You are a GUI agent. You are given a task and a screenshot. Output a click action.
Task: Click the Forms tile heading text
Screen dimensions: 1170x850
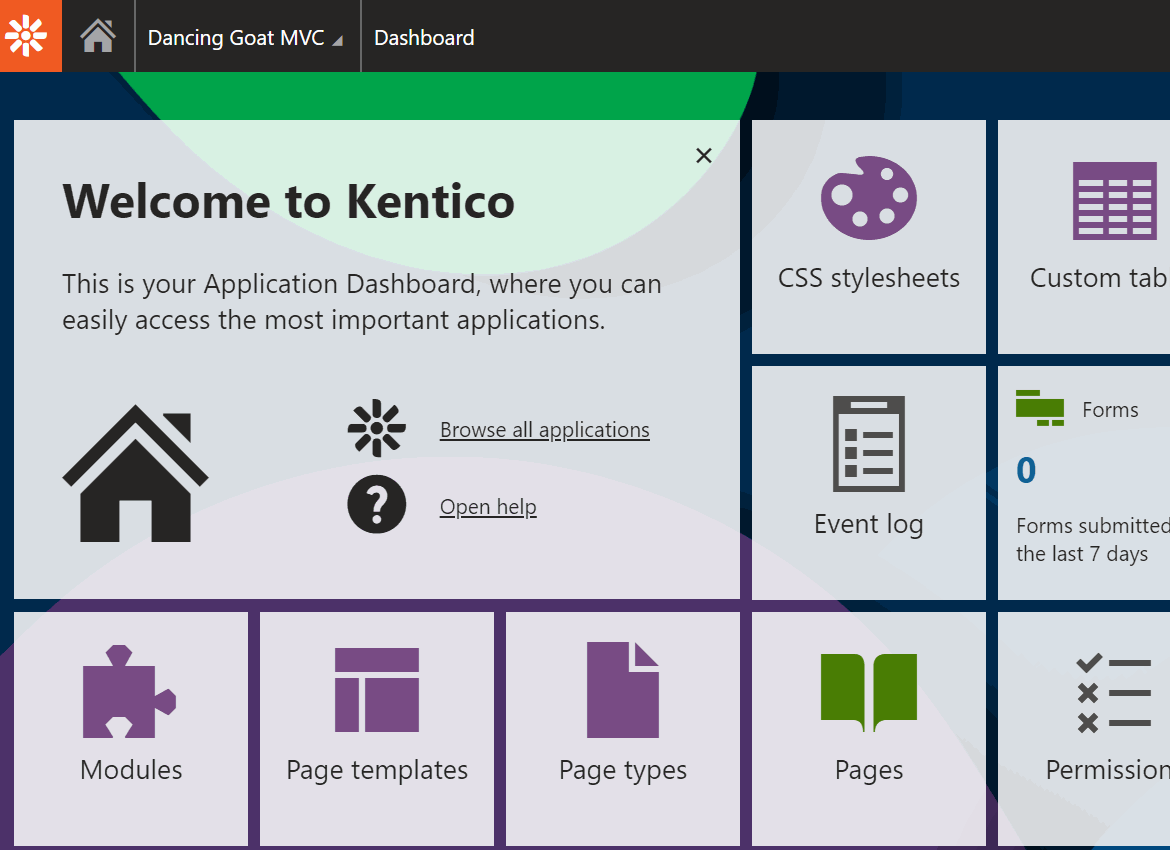pyautogui.click(x=1110, y=410)
